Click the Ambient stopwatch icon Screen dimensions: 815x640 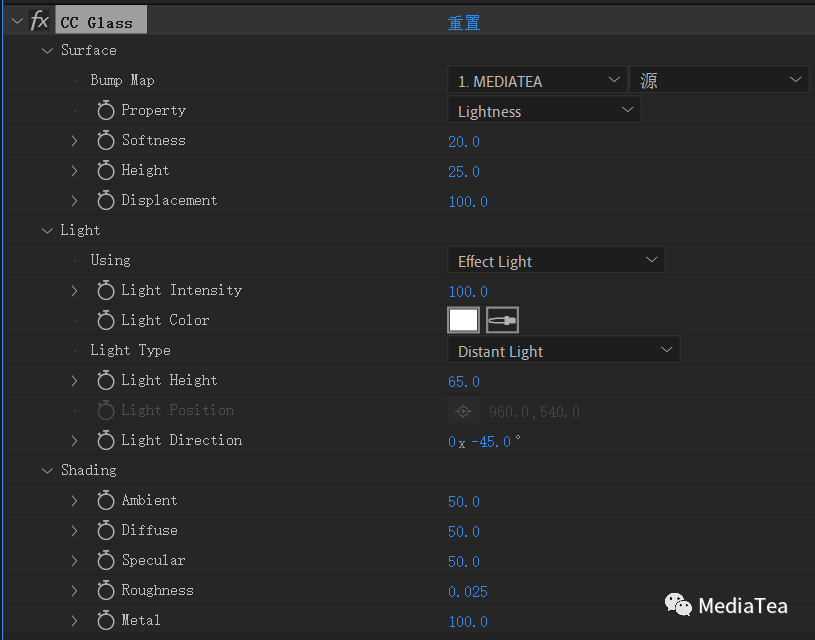pyautogui.click(x=106, y=500)
